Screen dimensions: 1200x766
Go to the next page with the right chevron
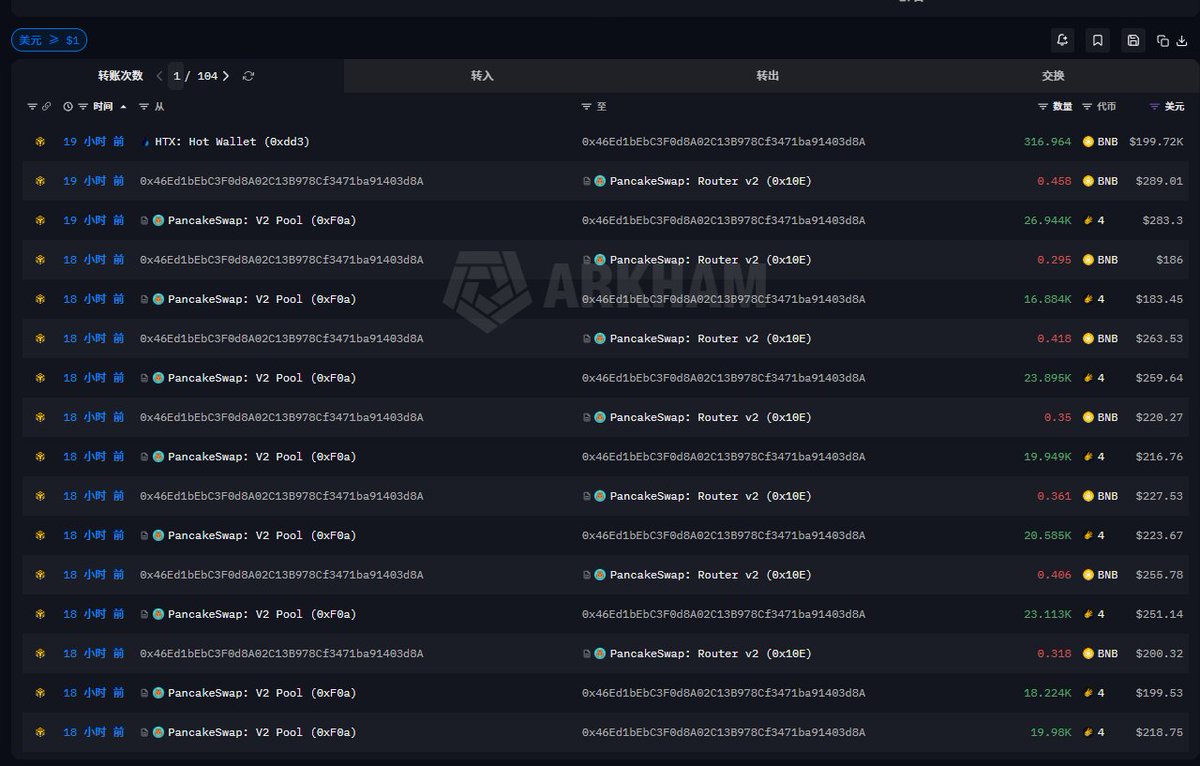(x=226, y=76)
